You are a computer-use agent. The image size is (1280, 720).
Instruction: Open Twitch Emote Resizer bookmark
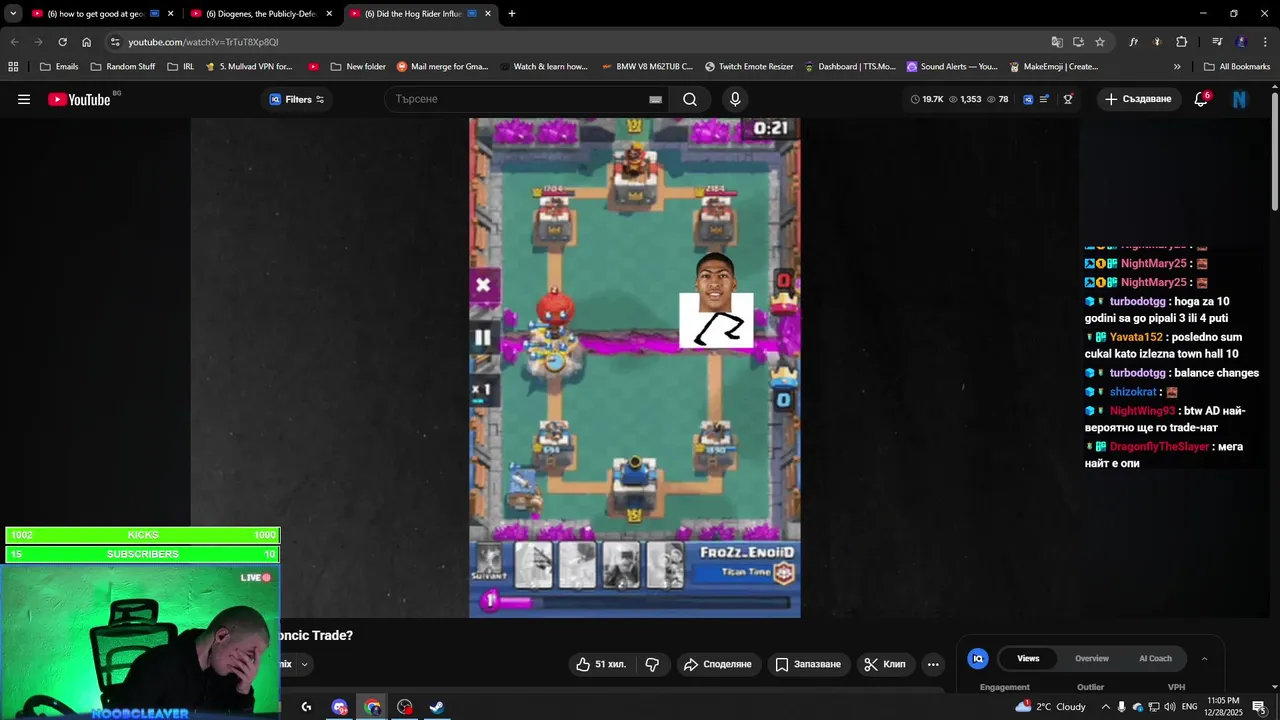pos(748,67)
